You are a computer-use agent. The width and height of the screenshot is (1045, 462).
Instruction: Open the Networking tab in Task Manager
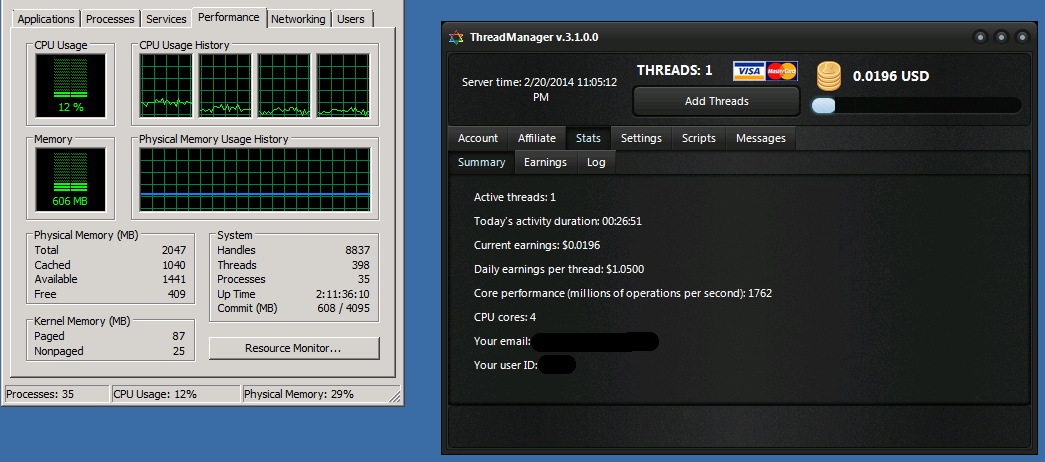point(298,19)
